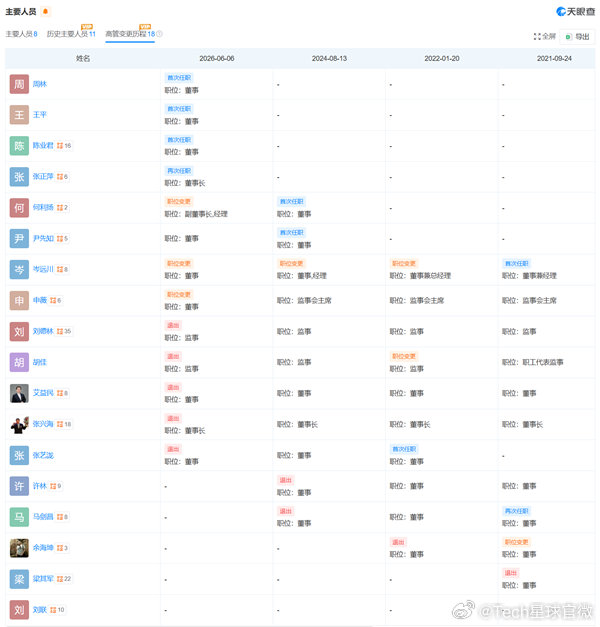The height and width of the screenshot is (627, 600).
Task: Click 职位: 职工代表监事 cell in 胡 row
Action: tap(532, 362)
